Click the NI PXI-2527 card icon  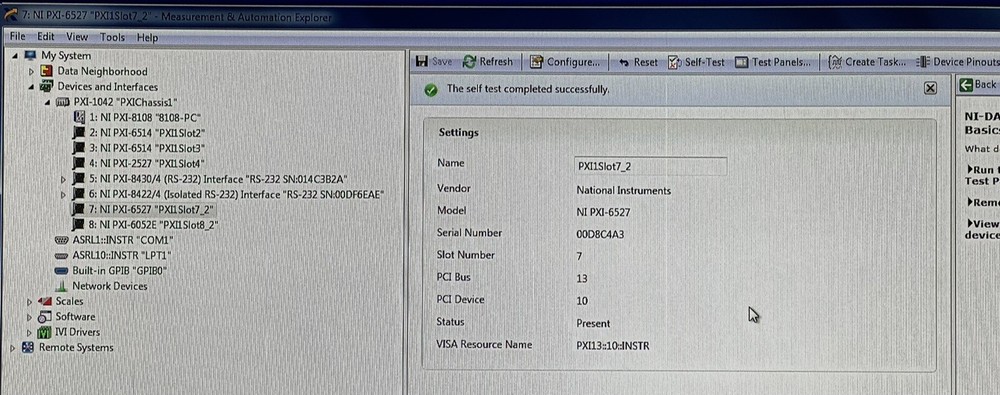[78, 163]
